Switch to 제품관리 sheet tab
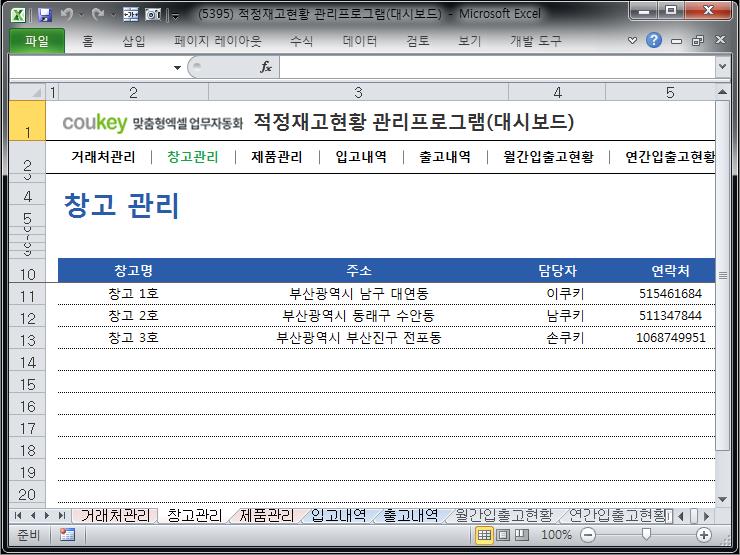This screenshot has height=555, width=740. 267,516
